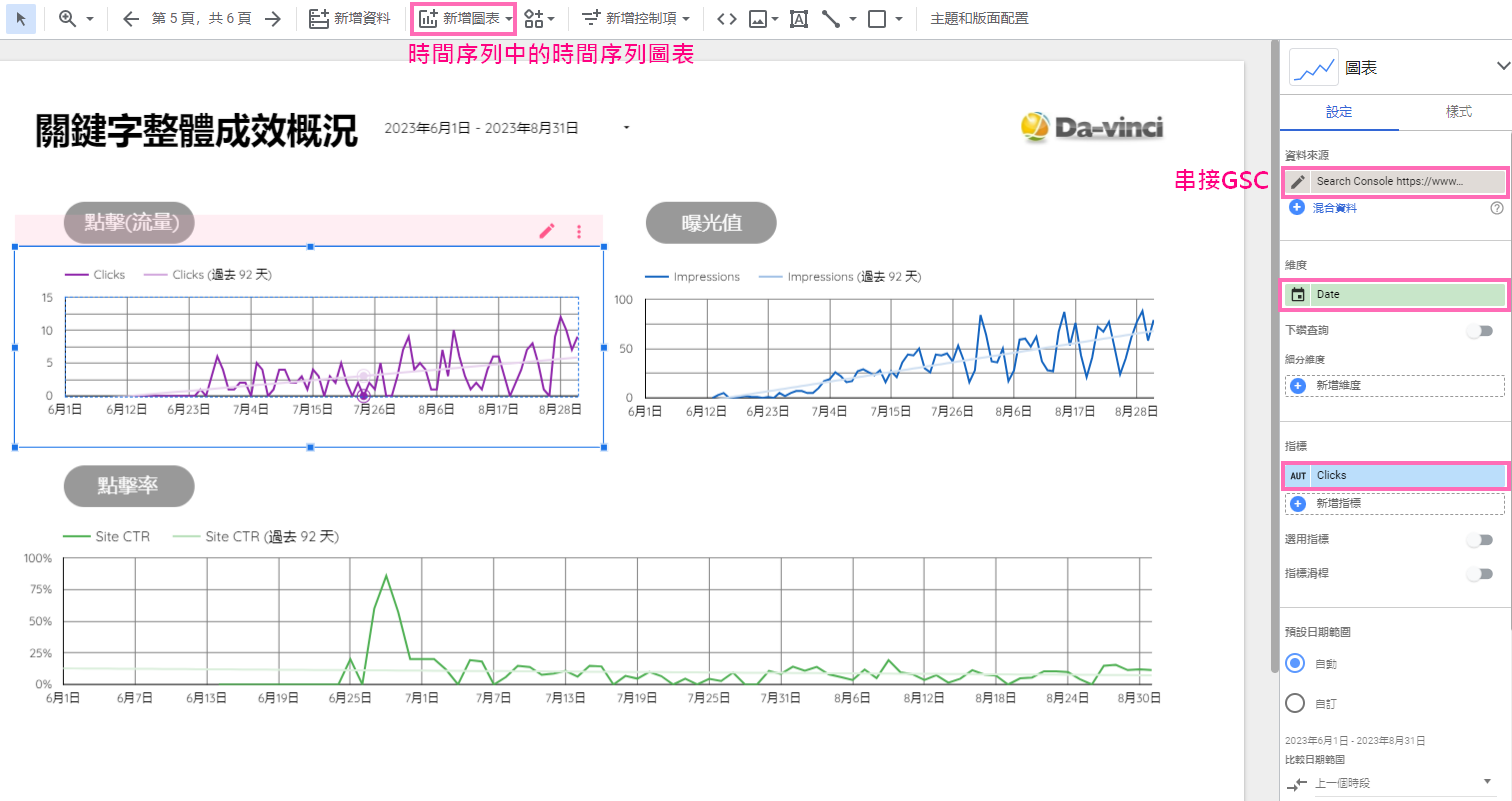Open the three-dot menu on Clicks chart
Viewport: 1512px width, 801px height.
579,231
